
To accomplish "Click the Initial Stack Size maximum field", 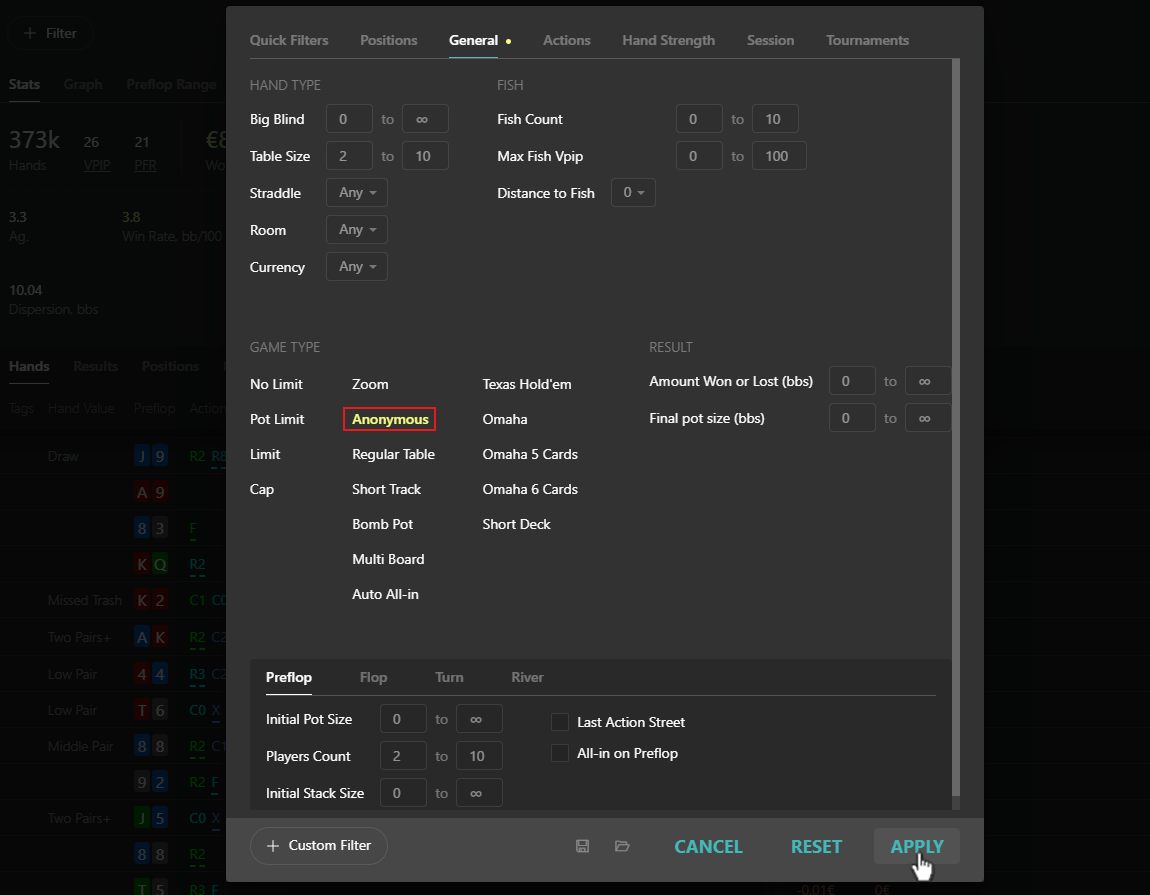I will 479,793.
